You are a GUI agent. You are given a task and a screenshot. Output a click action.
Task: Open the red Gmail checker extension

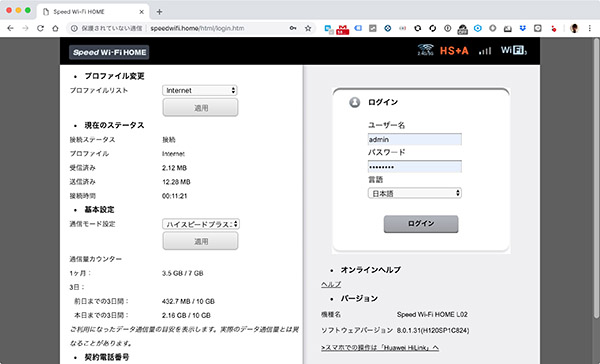click(342, 29)
